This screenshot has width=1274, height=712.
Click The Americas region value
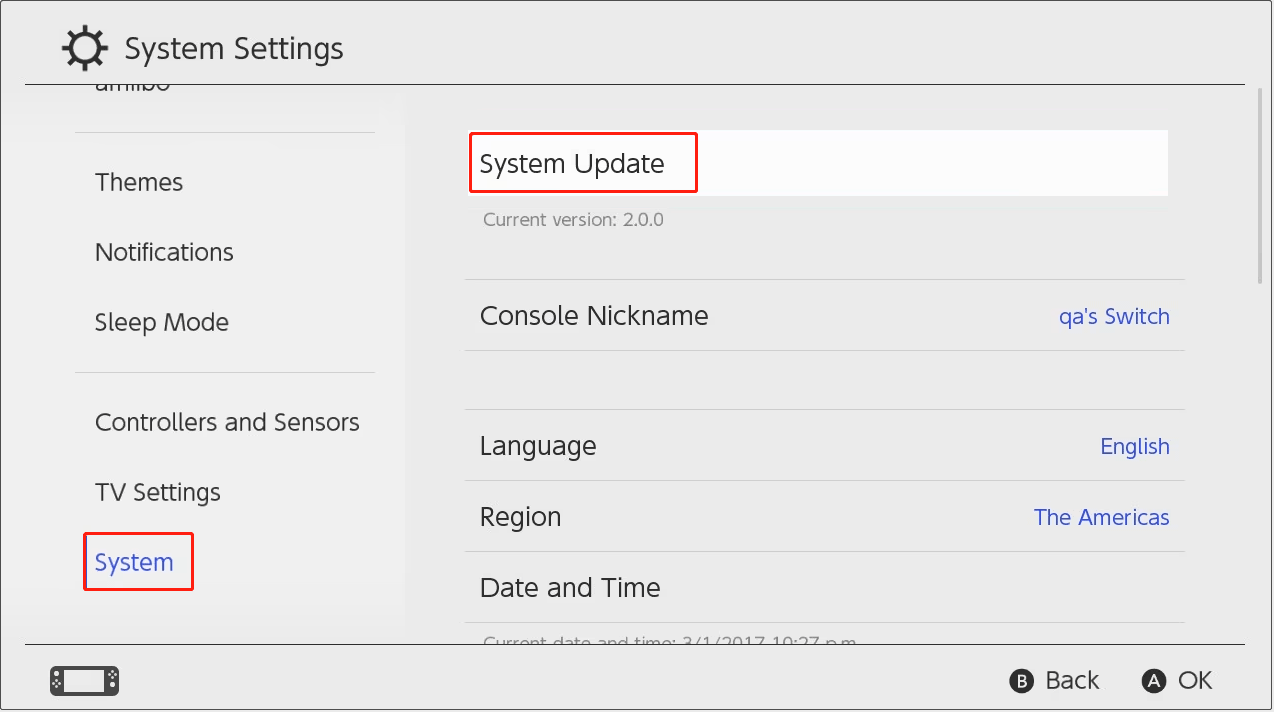[x=1101, y=517]
